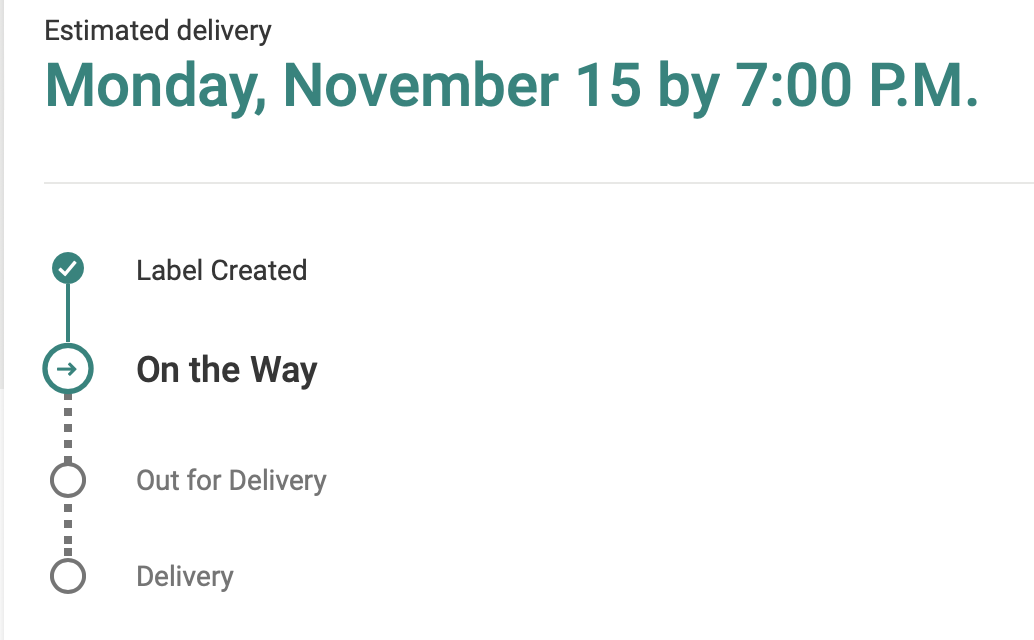This screenshot has height=640, width=1034.
Task: Select the empty circle beside the Delivery step
Action: point(67,577)
